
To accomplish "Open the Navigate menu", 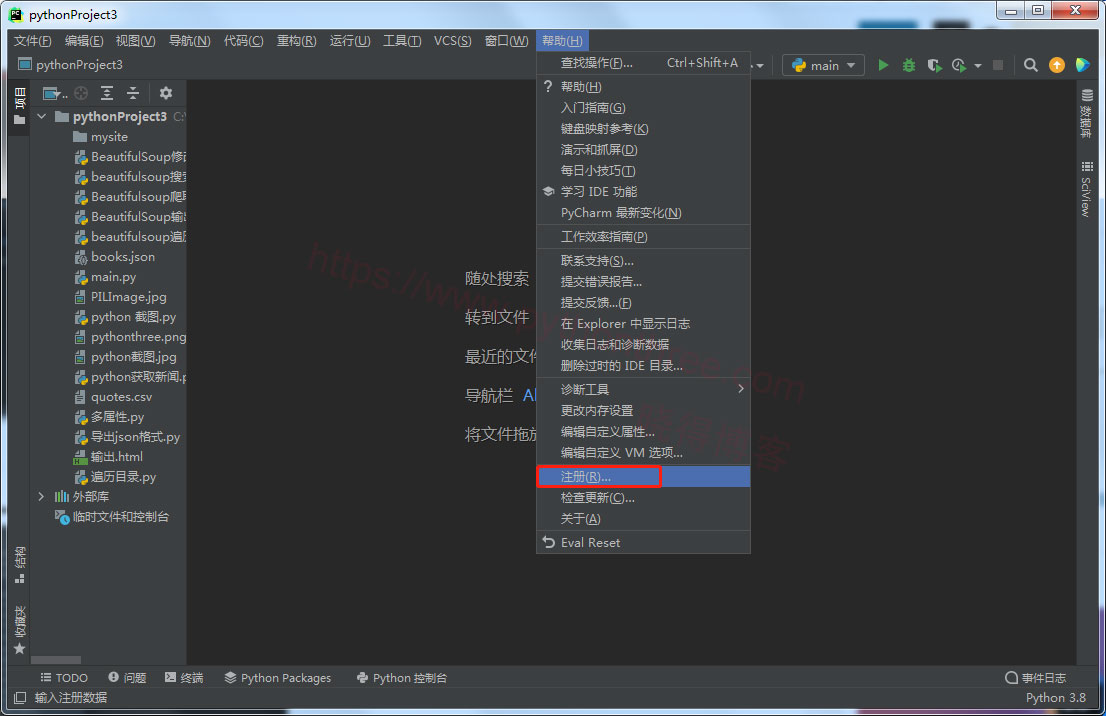I will point(189,41).
